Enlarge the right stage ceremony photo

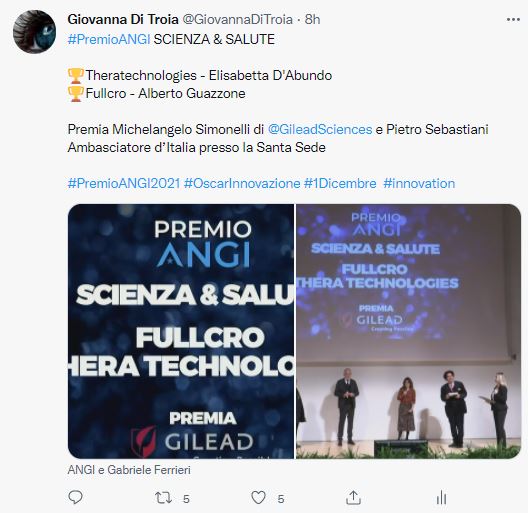coord(409,331)
